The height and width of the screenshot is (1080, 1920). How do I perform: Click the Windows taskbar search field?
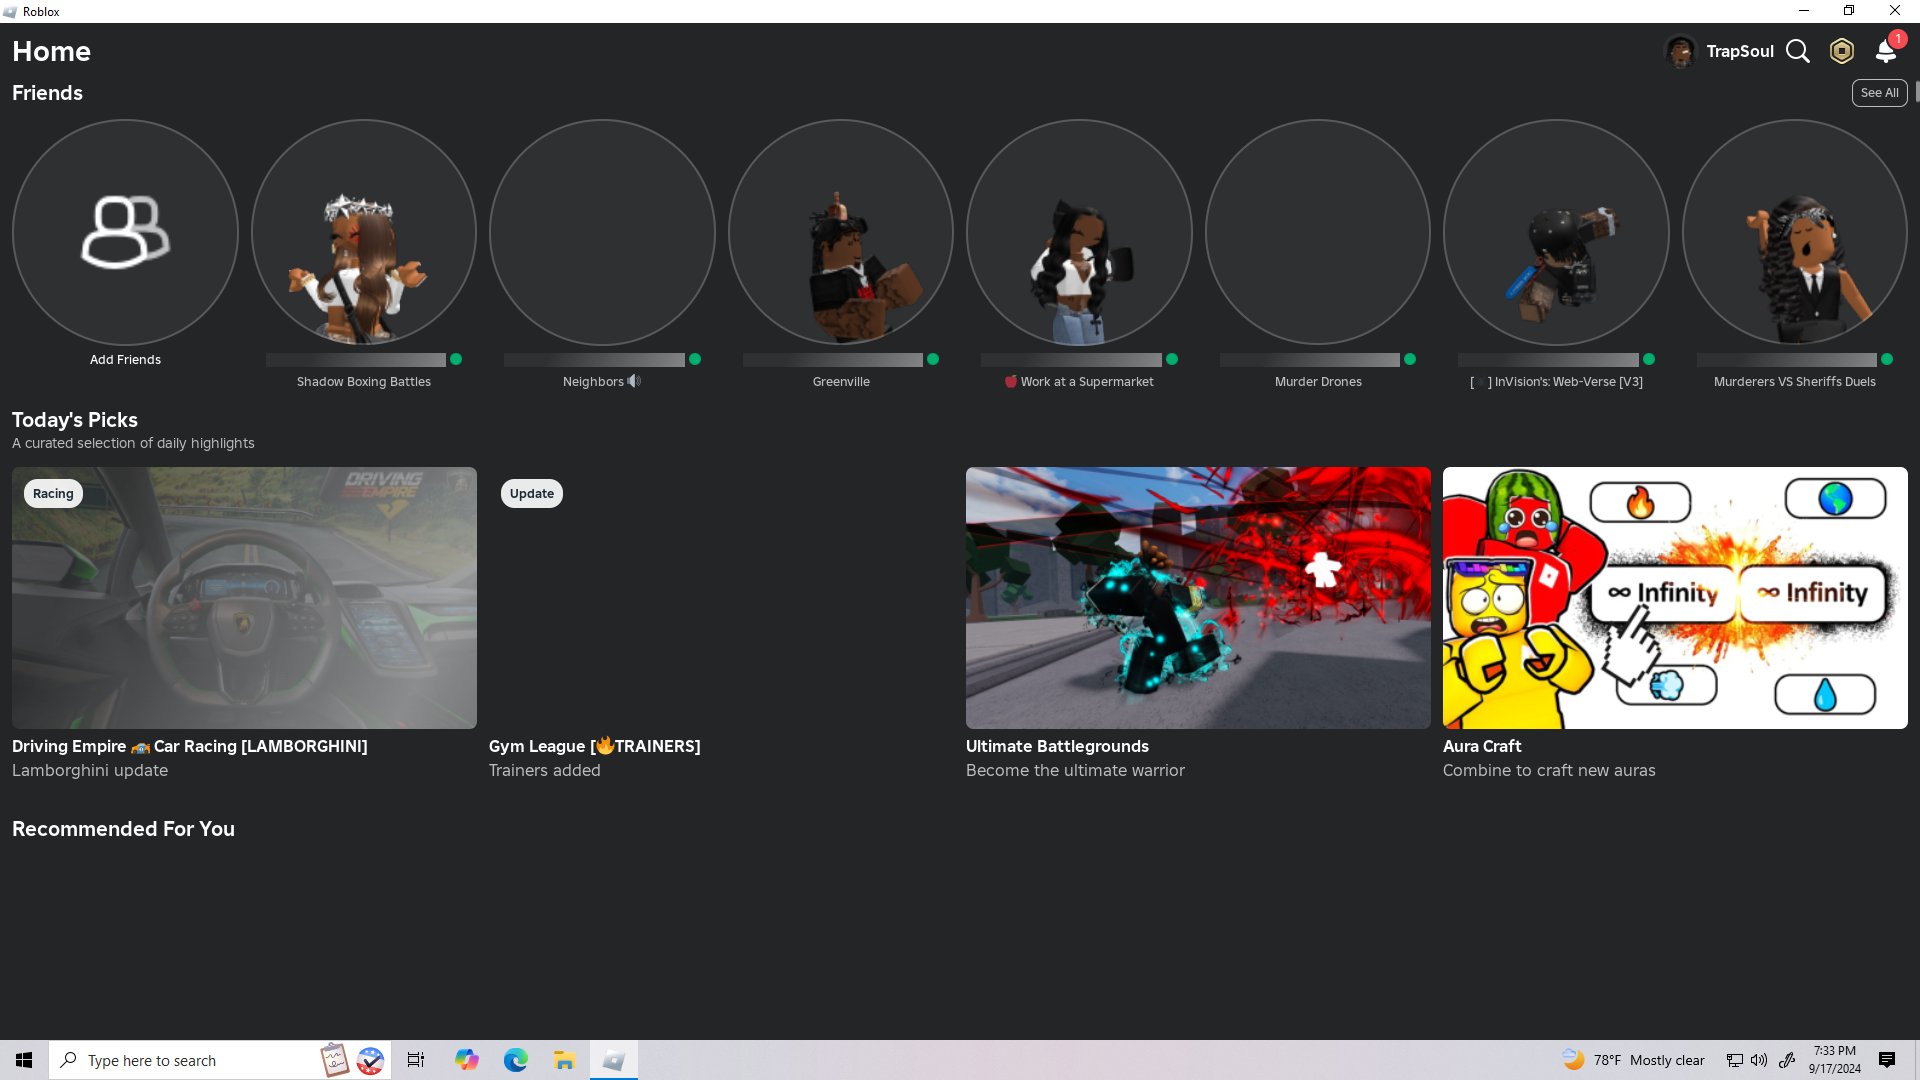(190, 1060)
